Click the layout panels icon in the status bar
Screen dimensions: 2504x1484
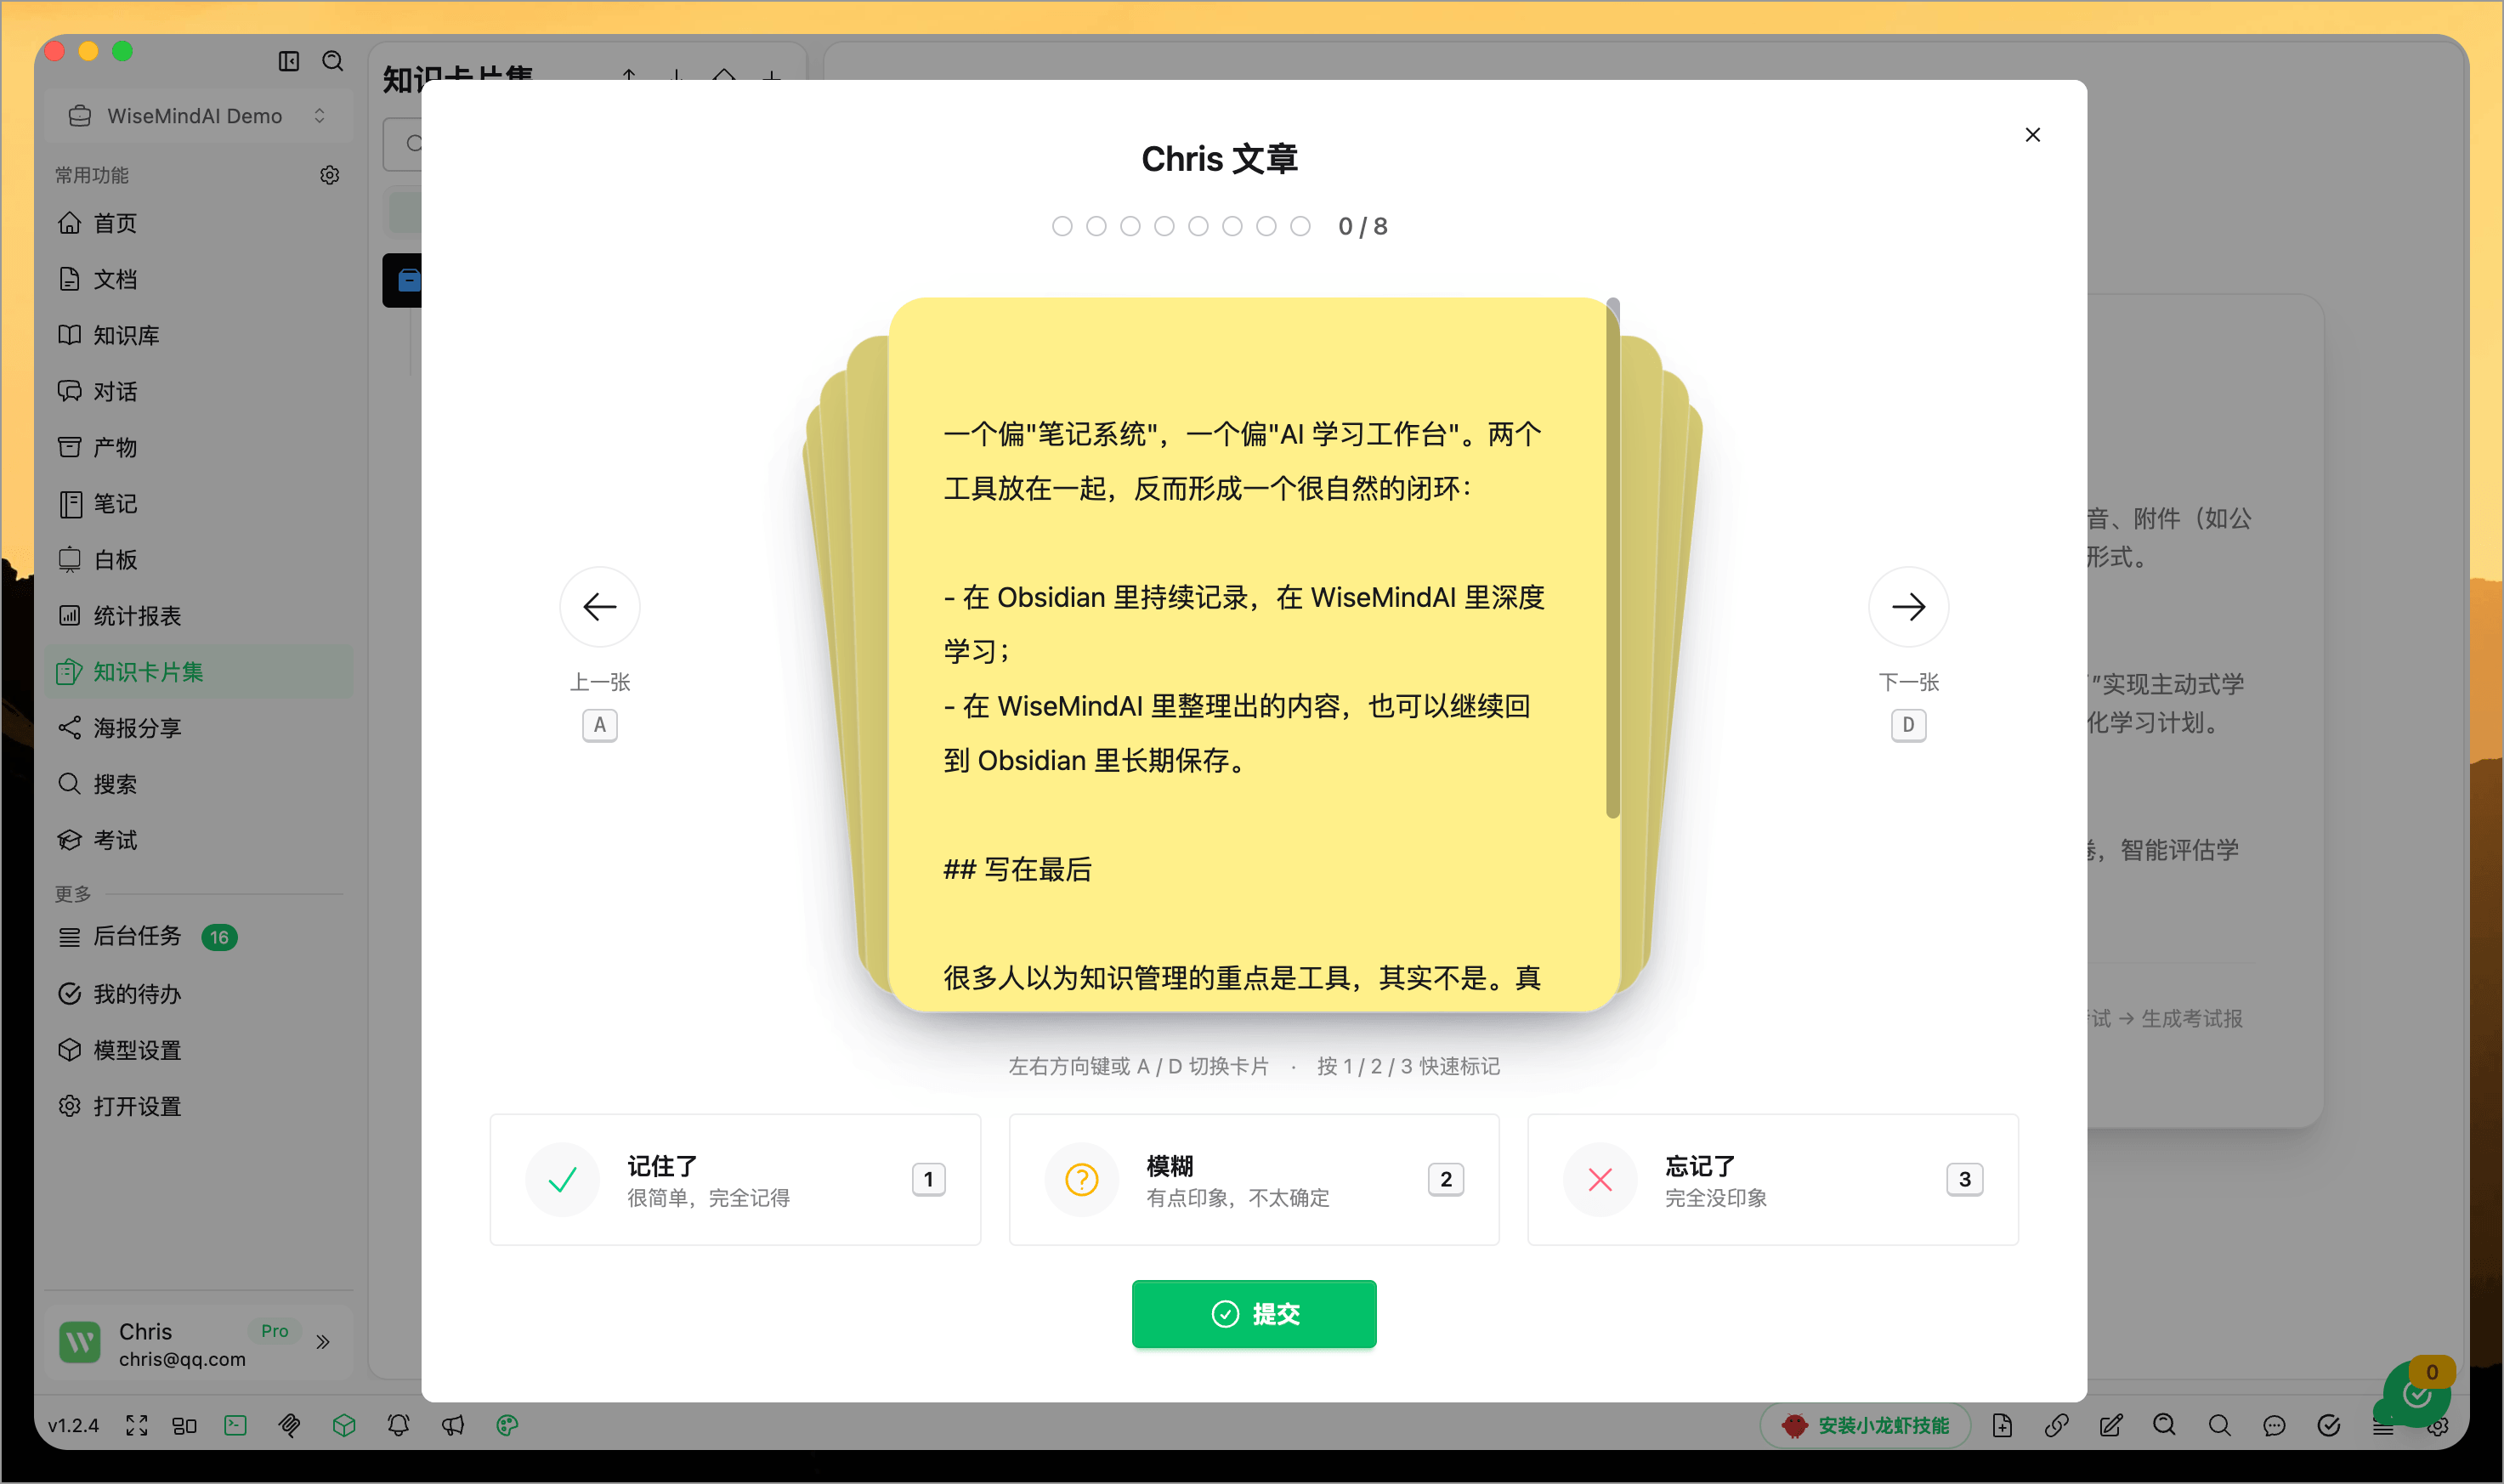pyautogui.click(x=184, y=1425)
